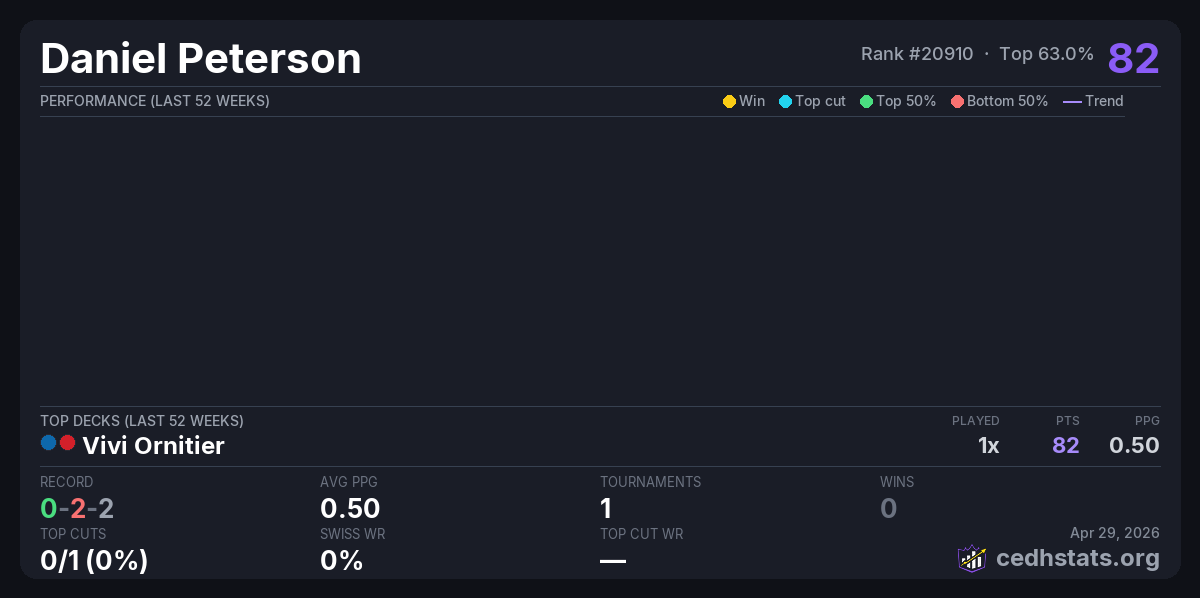Toggle the Win legend label
The height and width of the screenshot is (598, 1200).
tap(752, 101)
